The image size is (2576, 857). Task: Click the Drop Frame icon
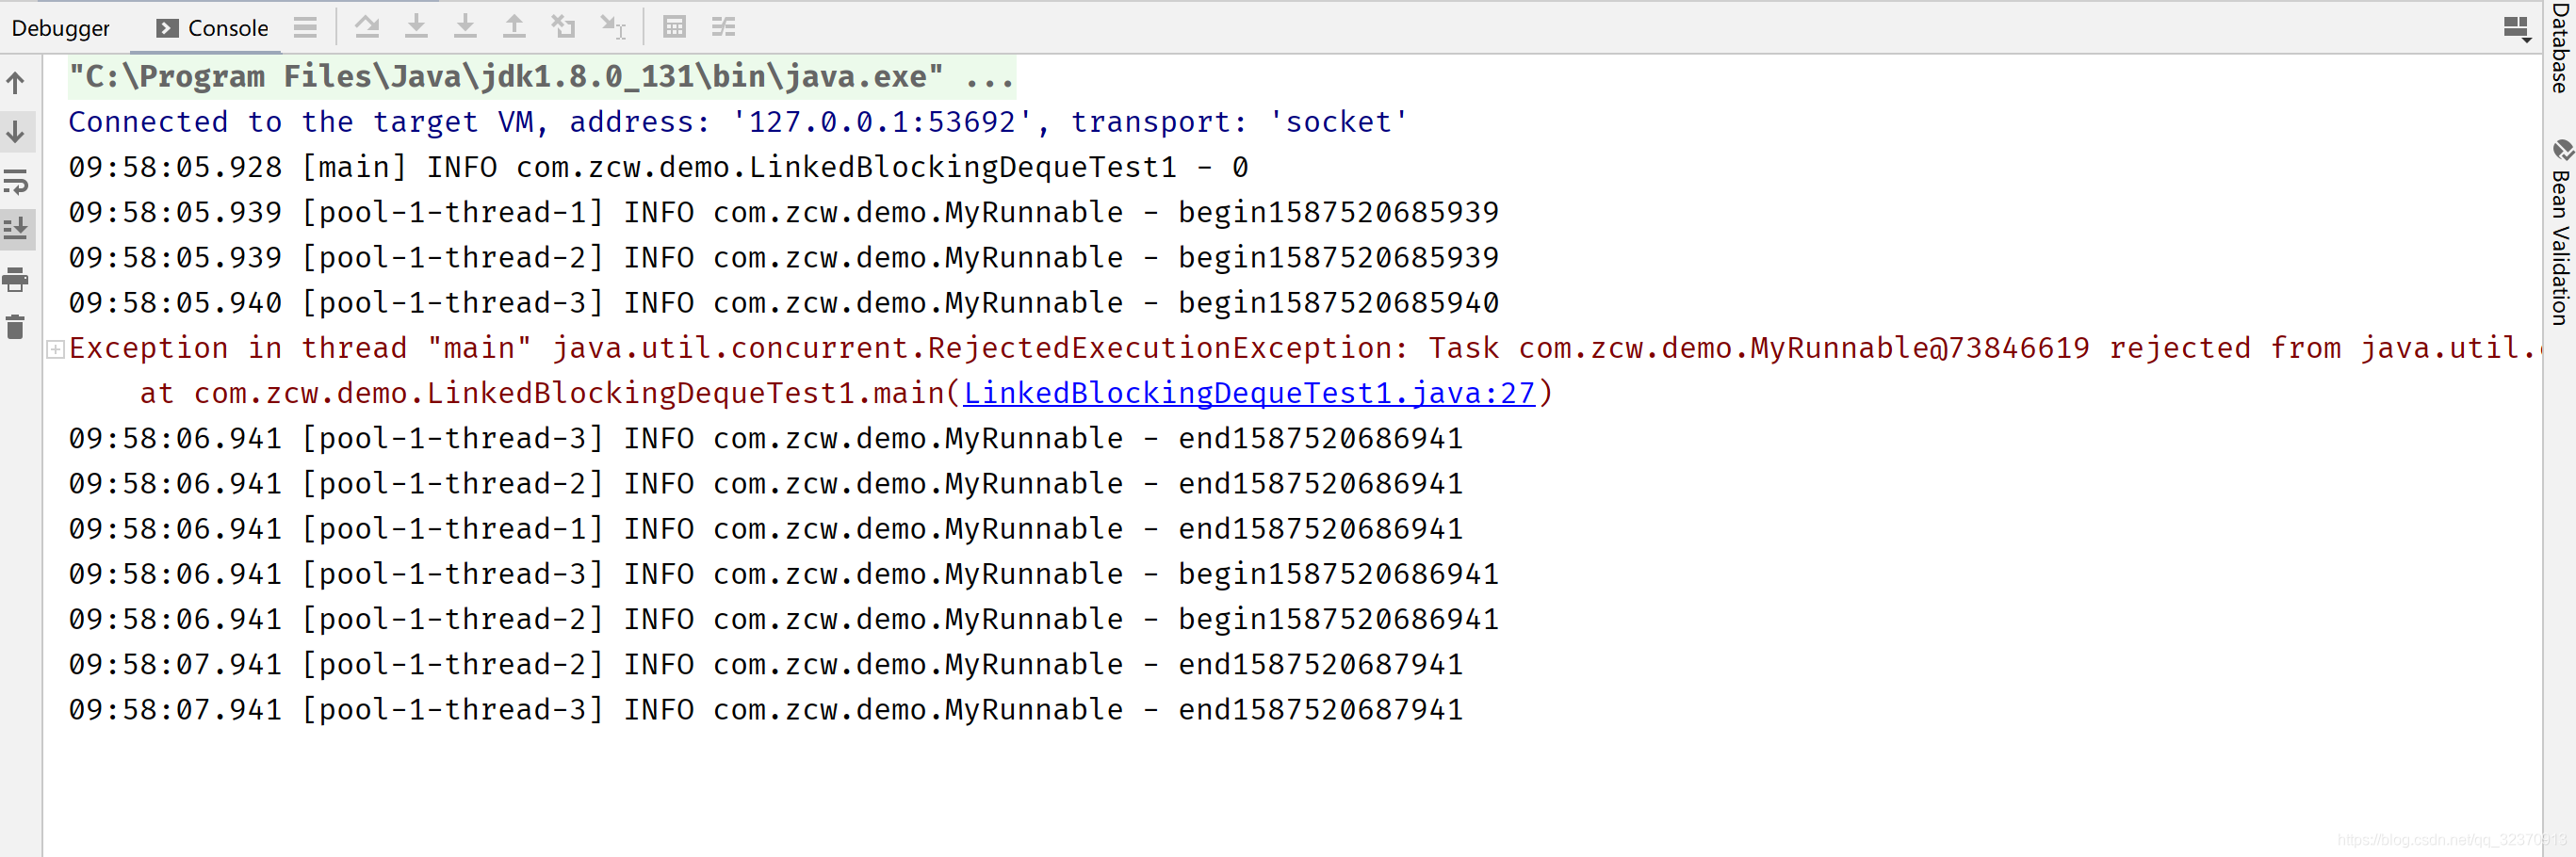(563, 27)
